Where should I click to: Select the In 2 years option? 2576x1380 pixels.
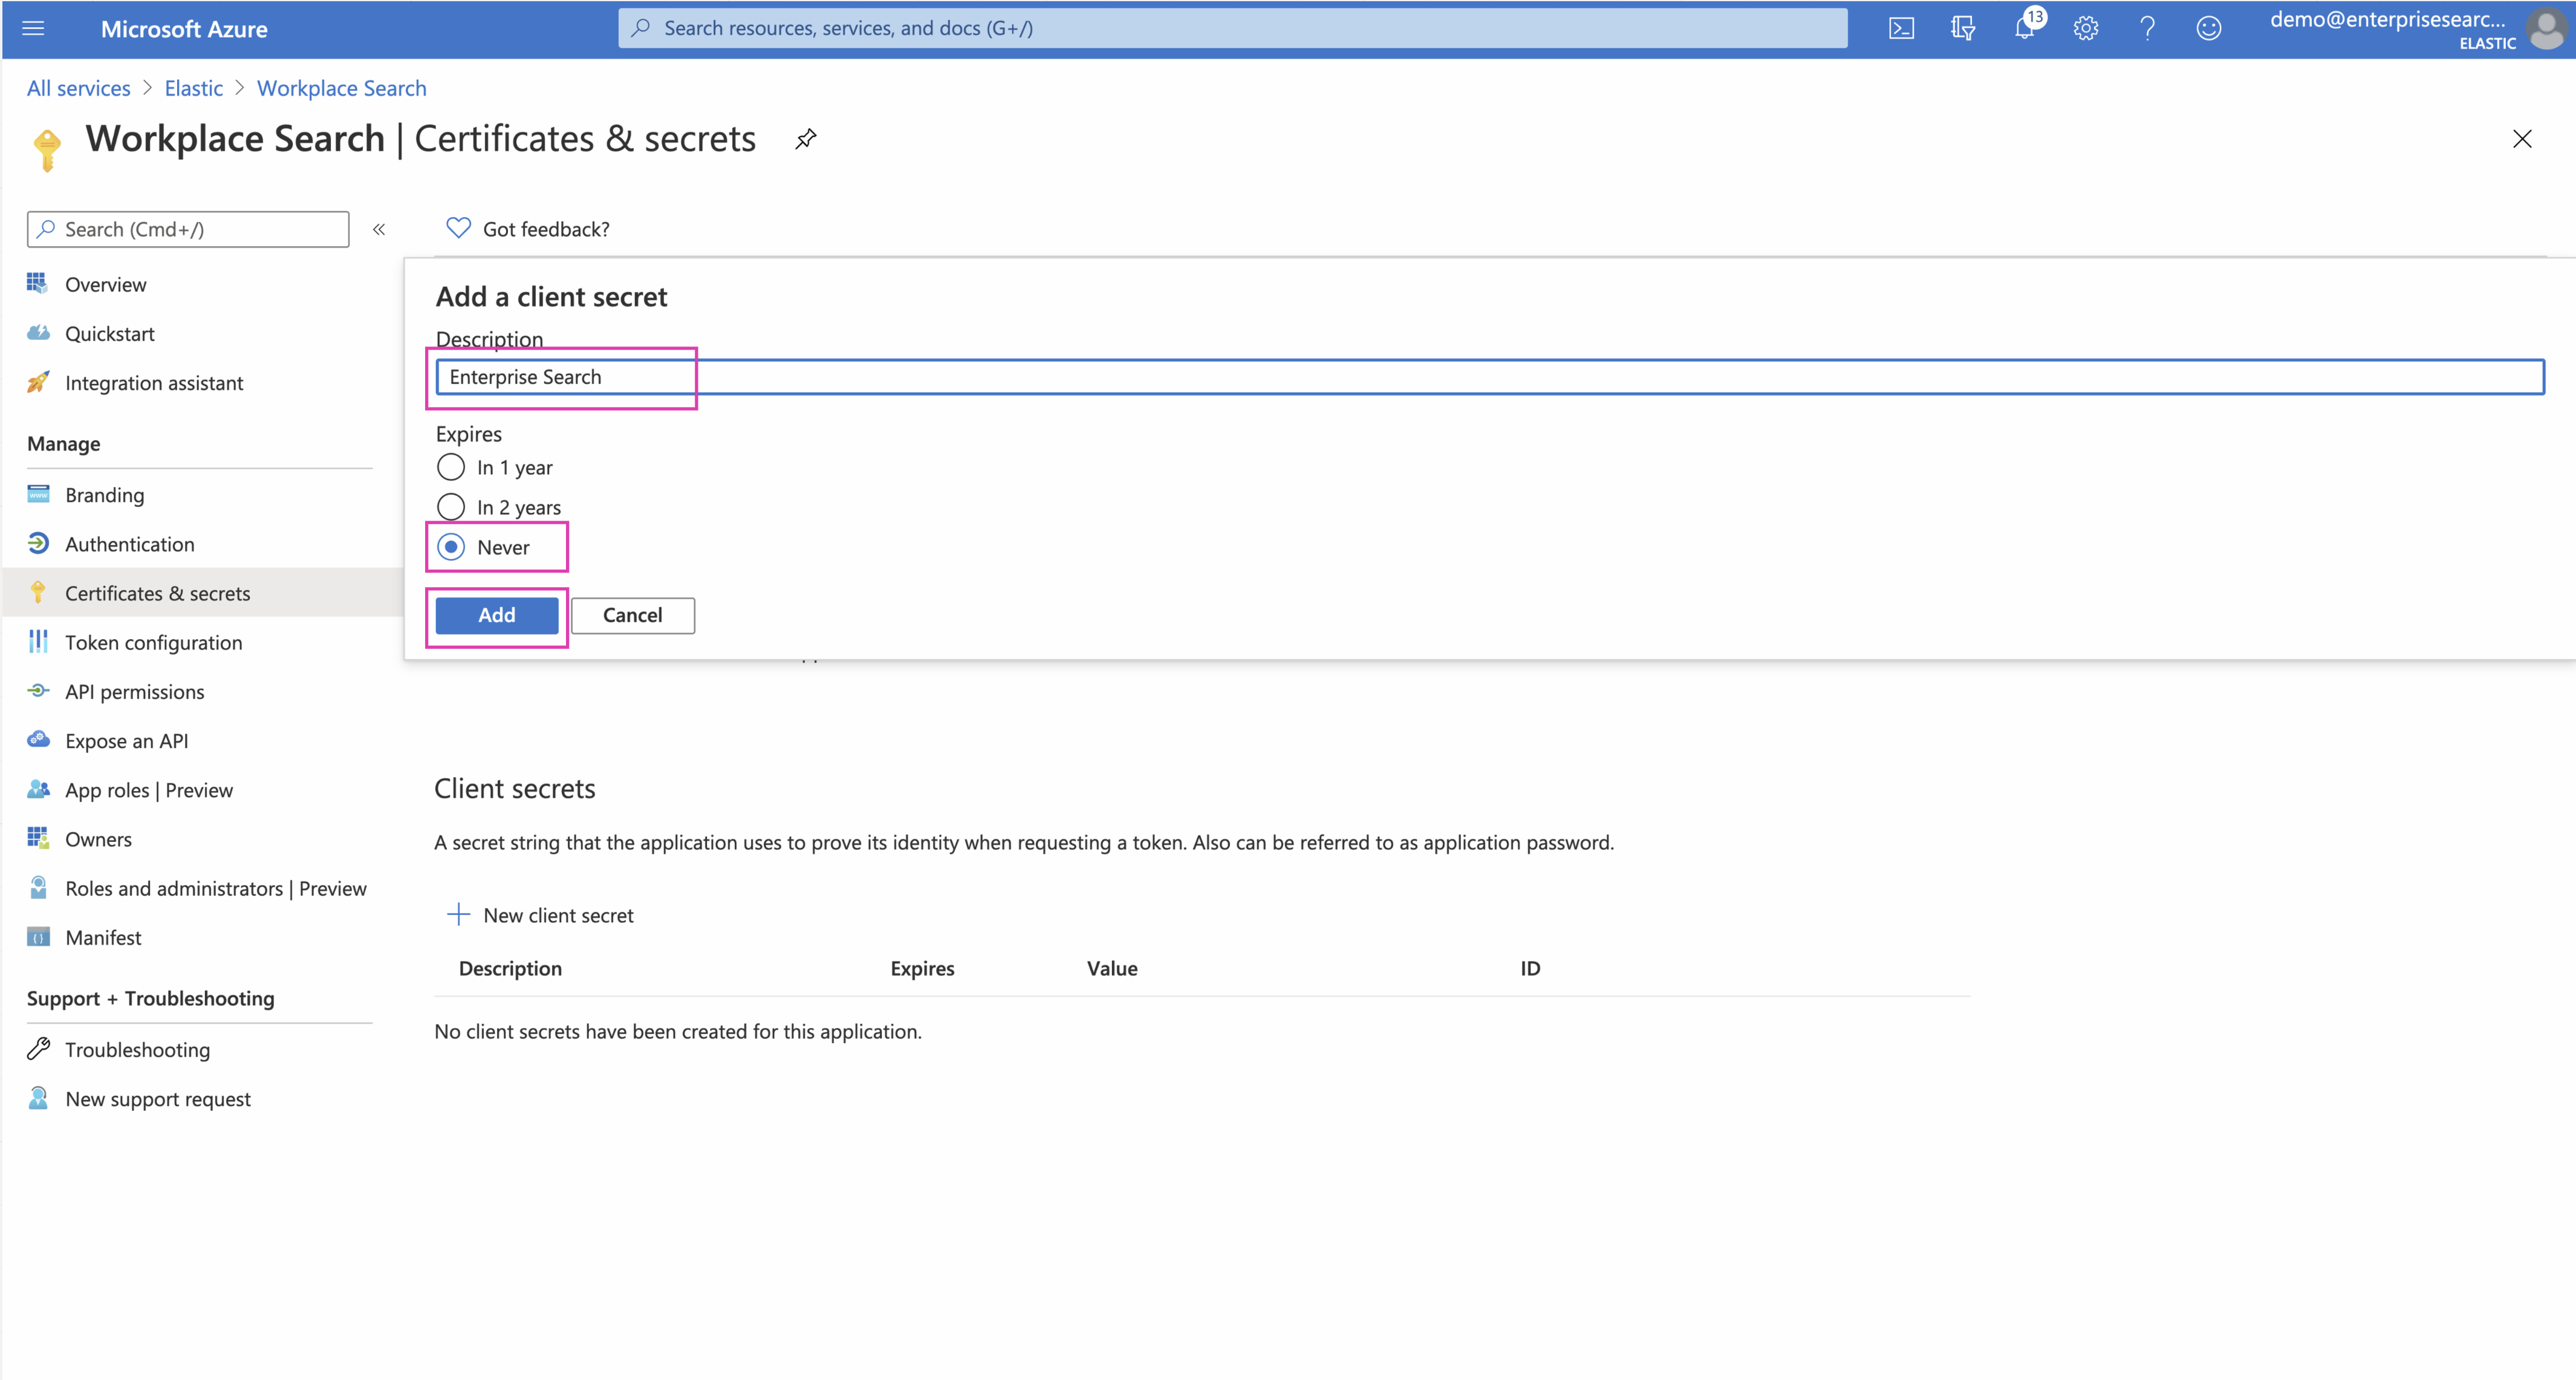(451, 507)
